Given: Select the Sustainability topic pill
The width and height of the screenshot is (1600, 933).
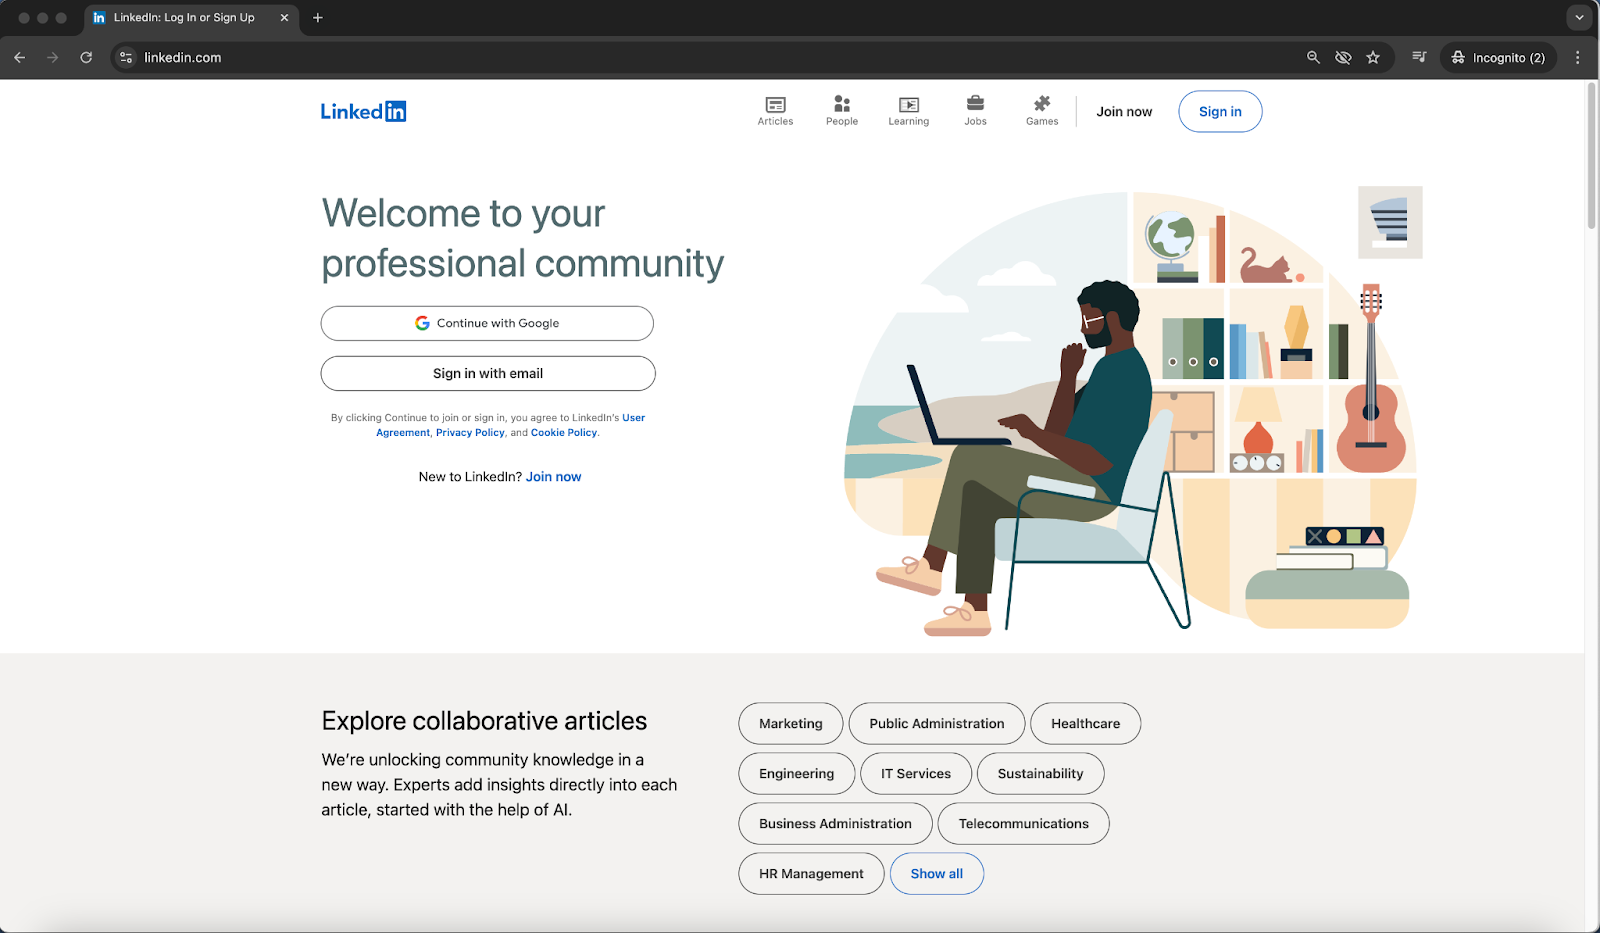Looking at the screenshot, I should (1041, 773).
